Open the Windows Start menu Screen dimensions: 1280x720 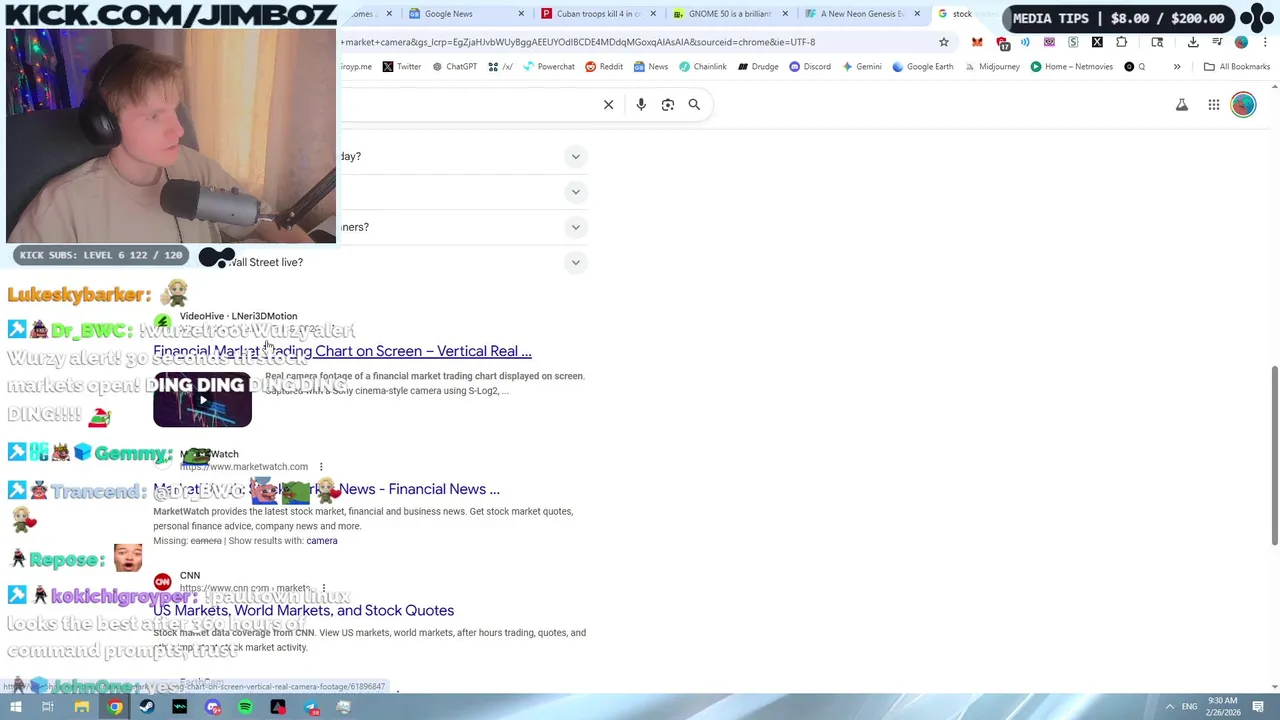pyautogui.click(x=16, y=707)
